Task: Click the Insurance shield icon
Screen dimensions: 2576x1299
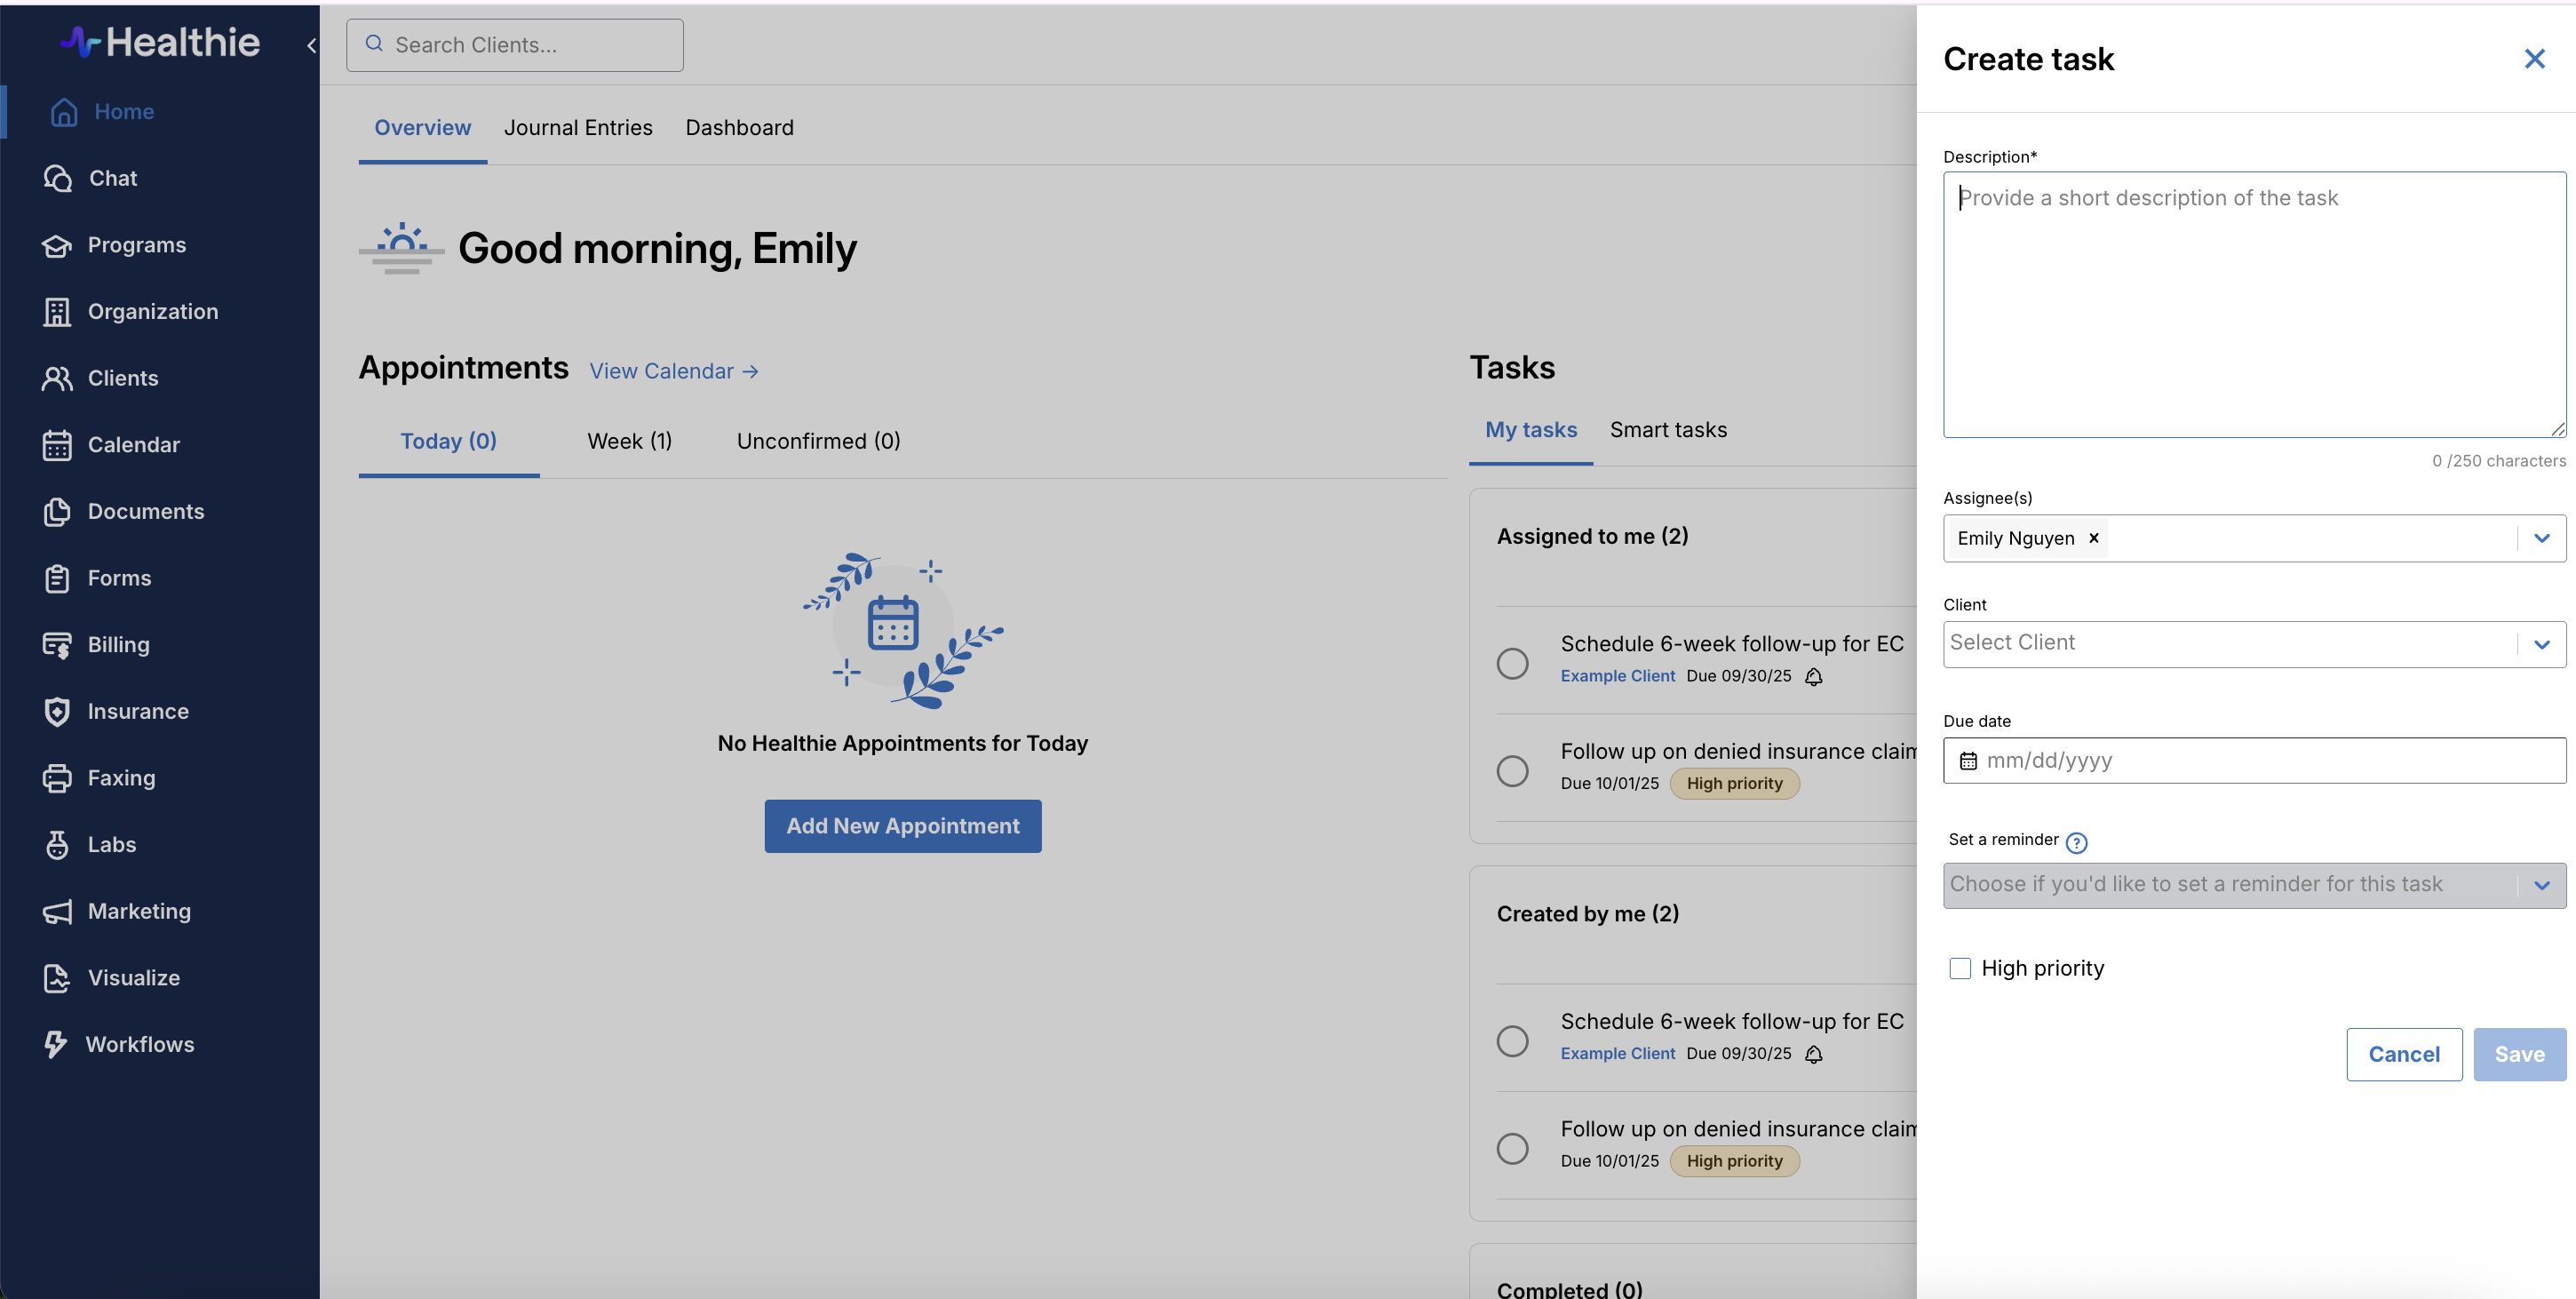Action: tap(57, 711)
